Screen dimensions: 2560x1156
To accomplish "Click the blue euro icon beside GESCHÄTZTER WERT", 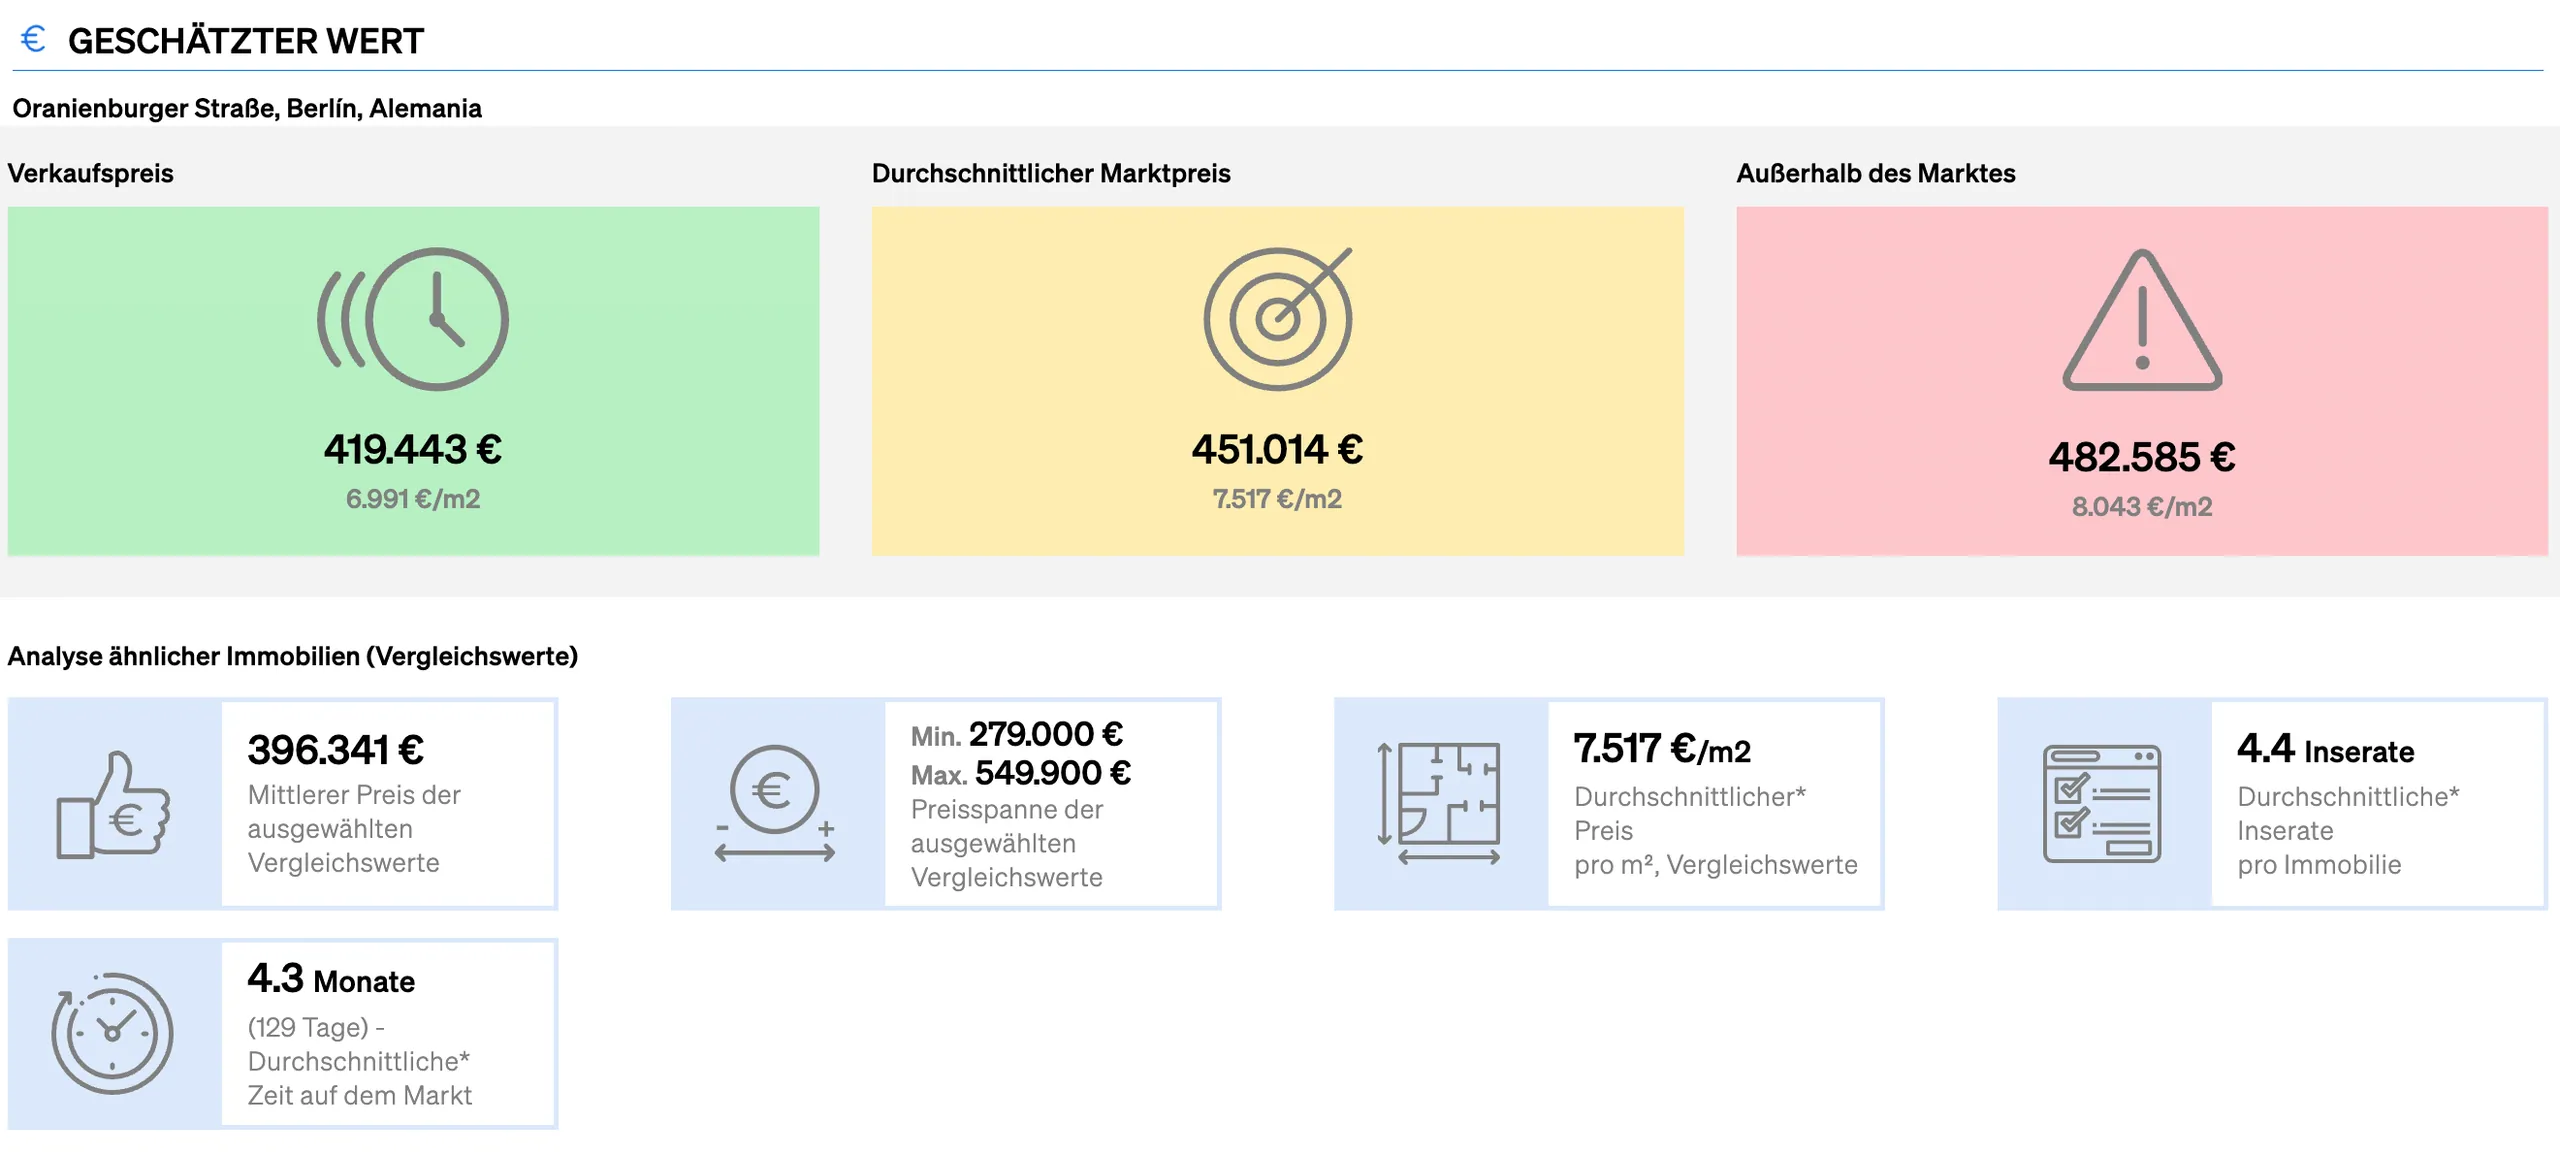I will [33, 39].
